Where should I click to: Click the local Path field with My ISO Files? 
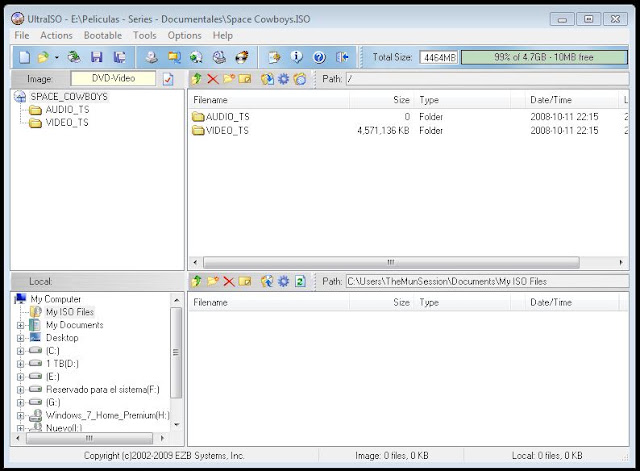(487, 282)
